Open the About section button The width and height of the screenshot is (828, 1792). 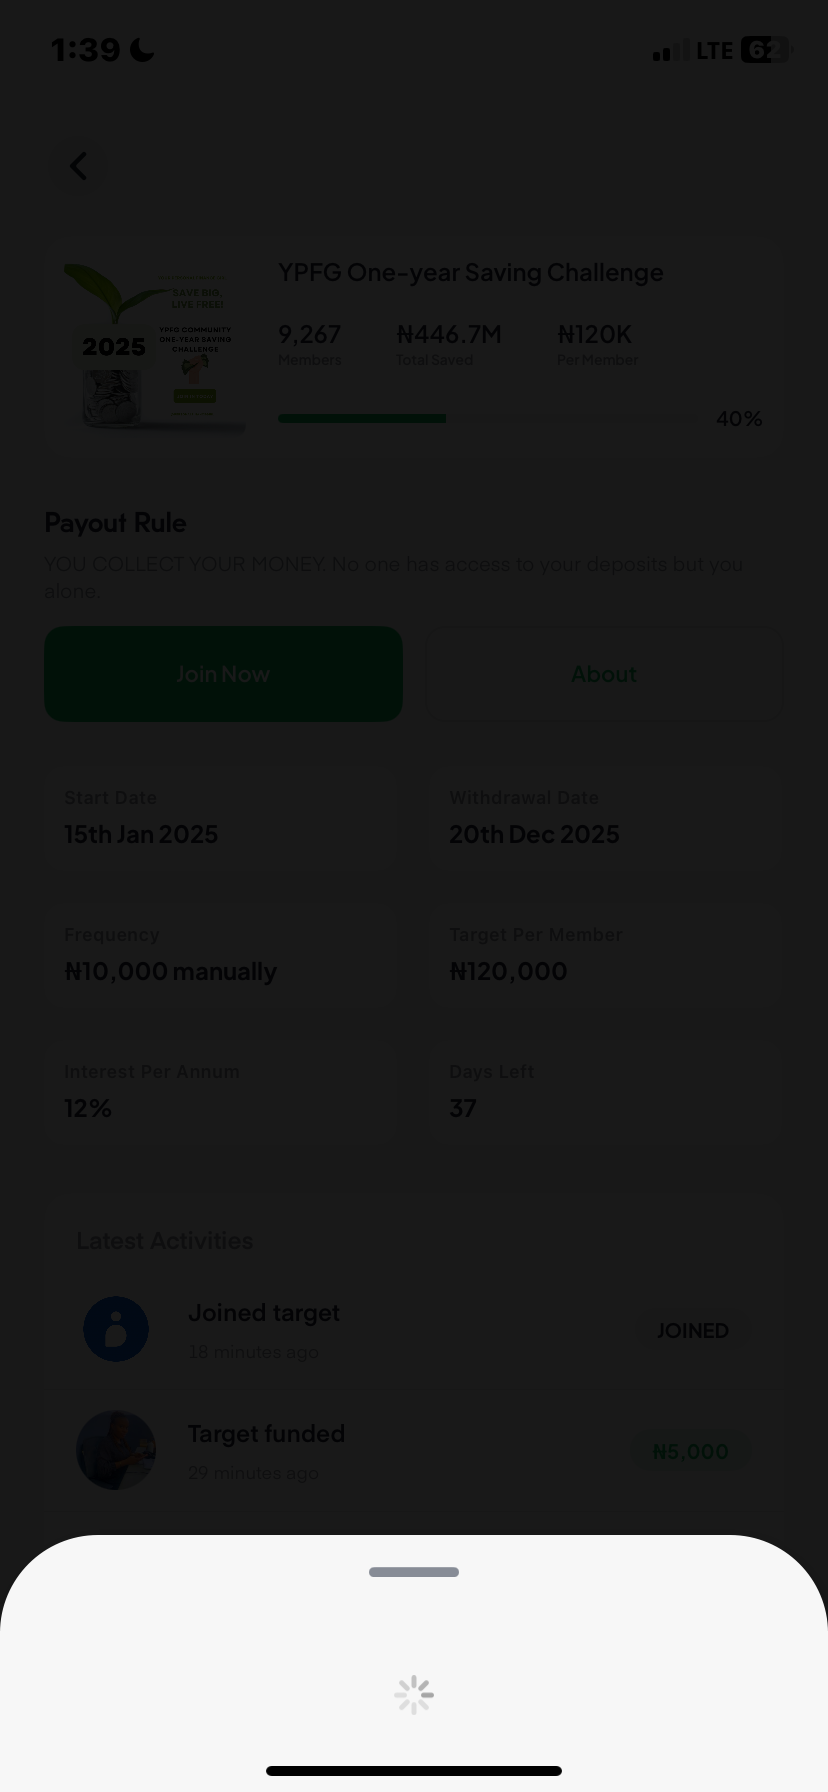603,674
